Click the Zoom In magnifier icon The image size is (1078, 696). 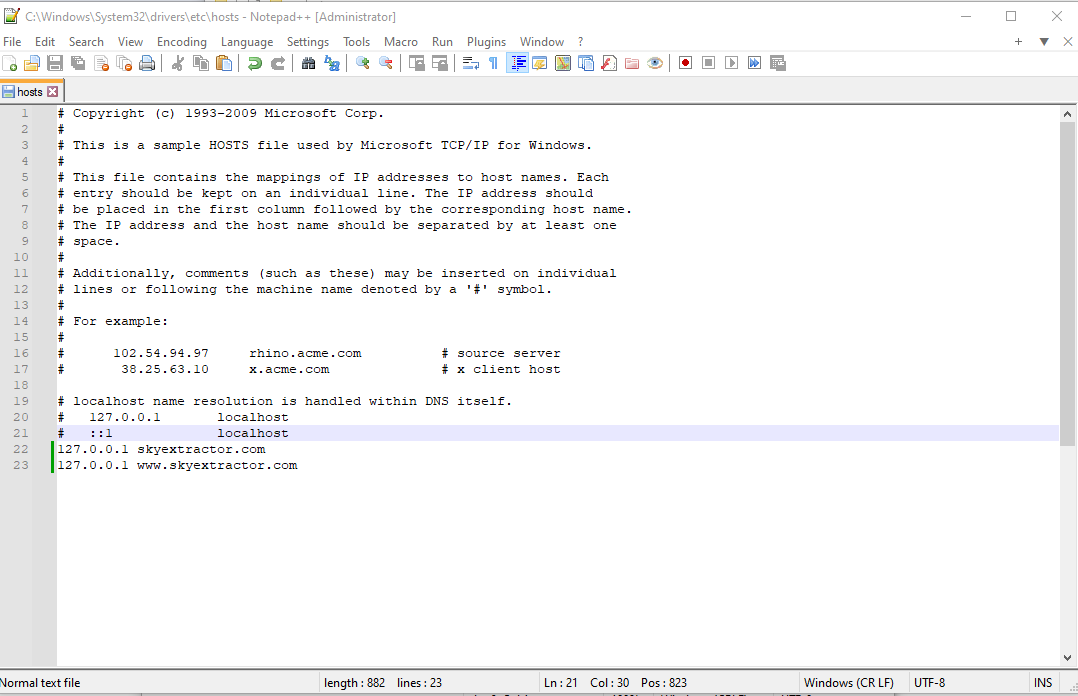click(x=362, y=63)
